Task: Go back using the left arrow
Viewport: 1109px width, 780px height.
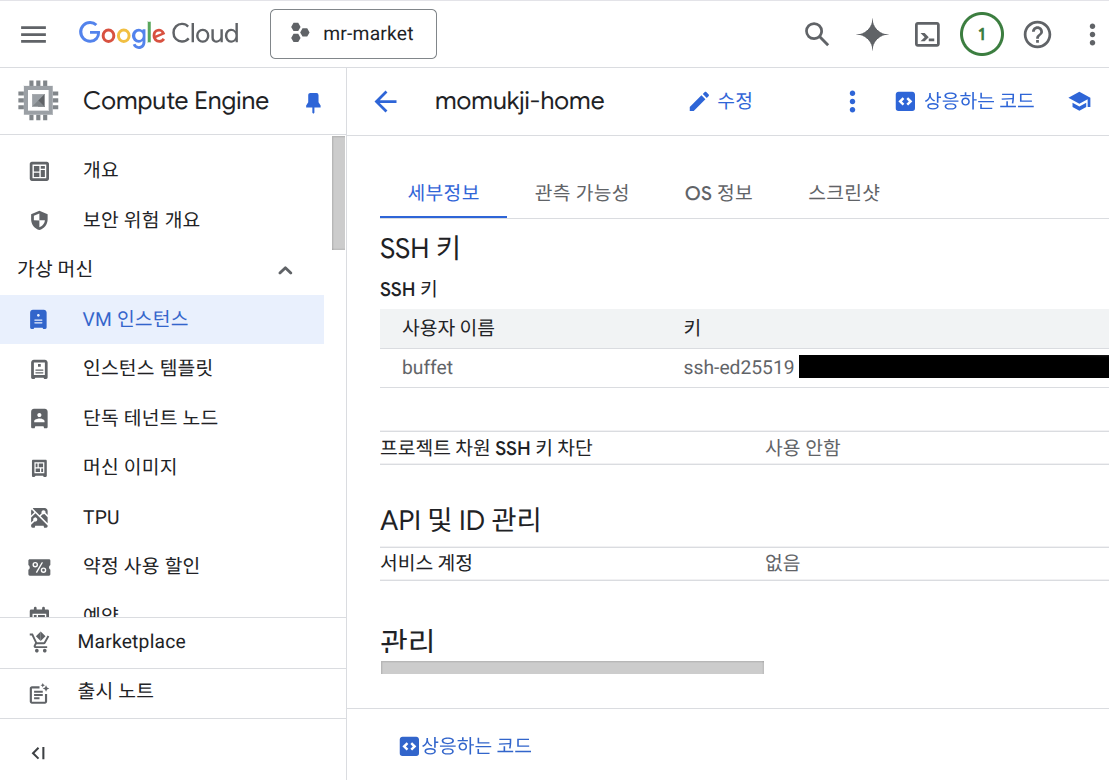Action: pyautogui.click(x=385, y=102)
